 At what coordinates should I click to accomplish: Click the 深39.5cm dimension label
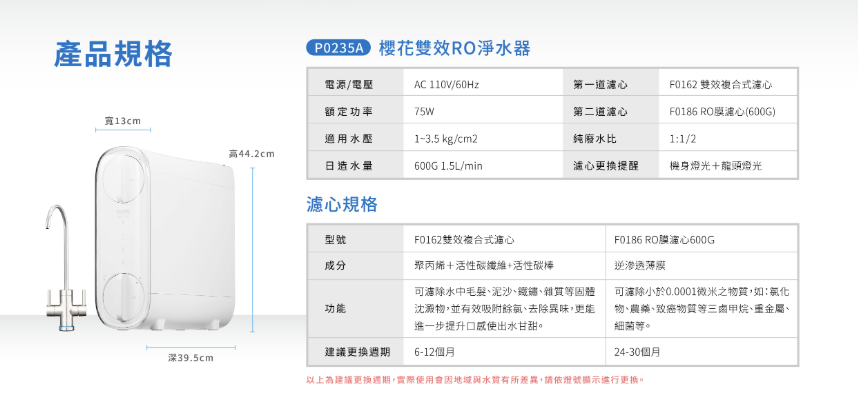coord(190,358)
